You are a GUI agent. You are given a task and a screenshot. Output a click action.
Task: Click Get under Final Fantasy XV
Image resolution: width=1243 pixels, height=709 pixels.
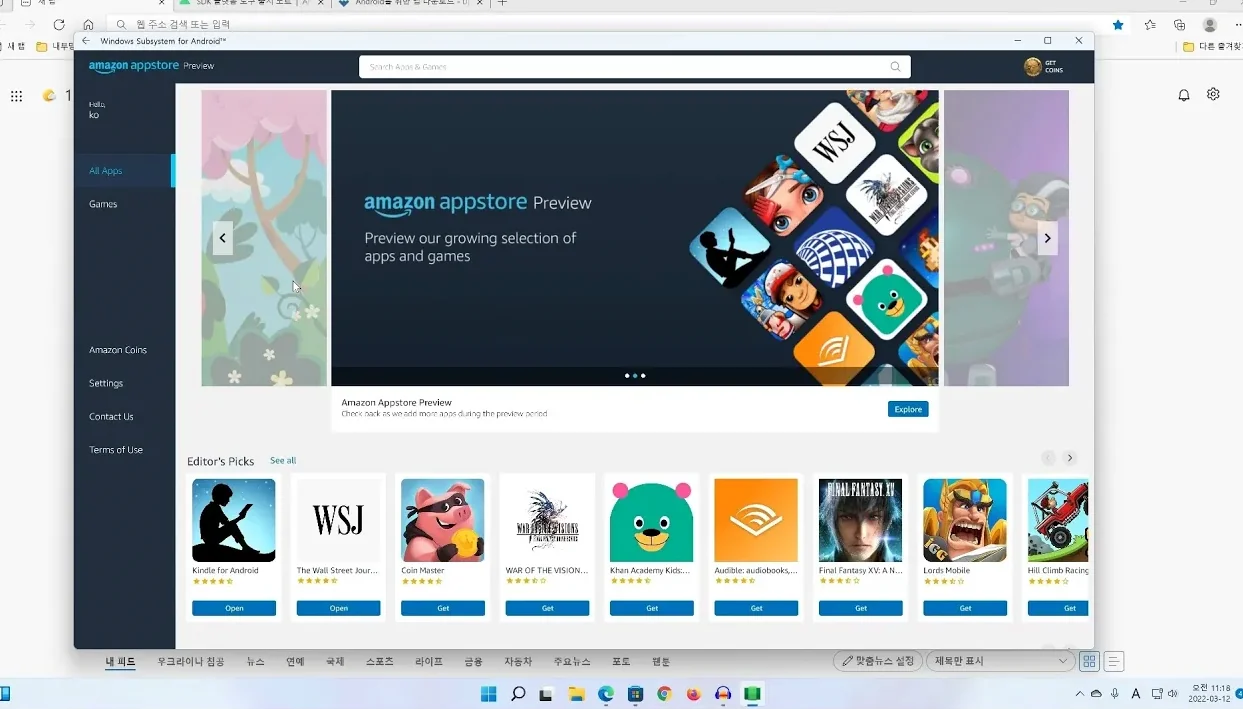pyautogui.click(x=860, y=608)
